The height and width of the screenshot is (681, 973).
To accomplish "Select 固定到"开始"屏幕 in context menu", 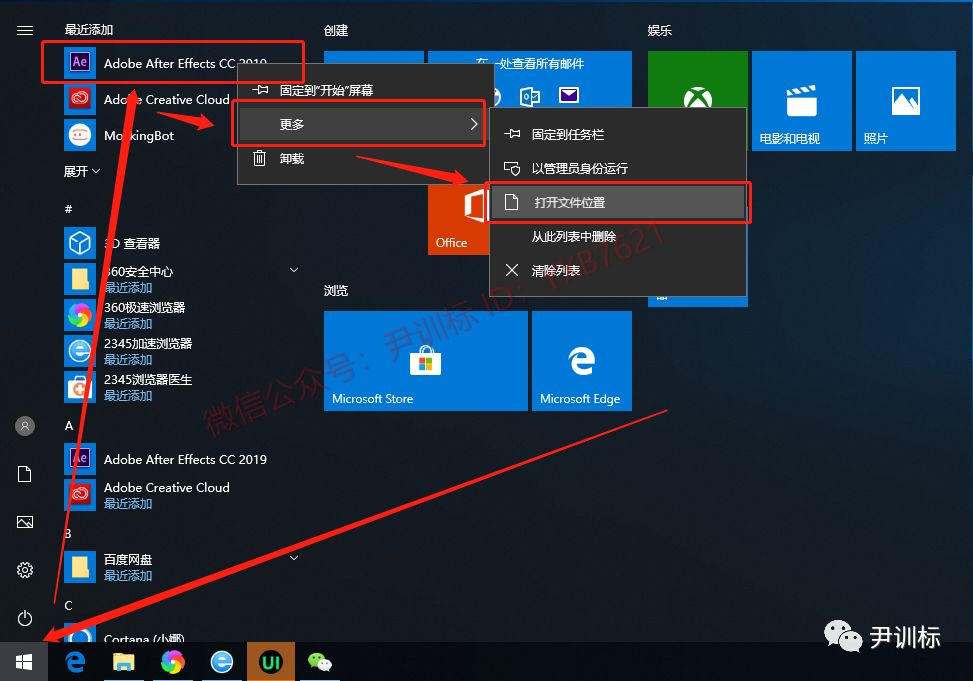I will [365, 90].
